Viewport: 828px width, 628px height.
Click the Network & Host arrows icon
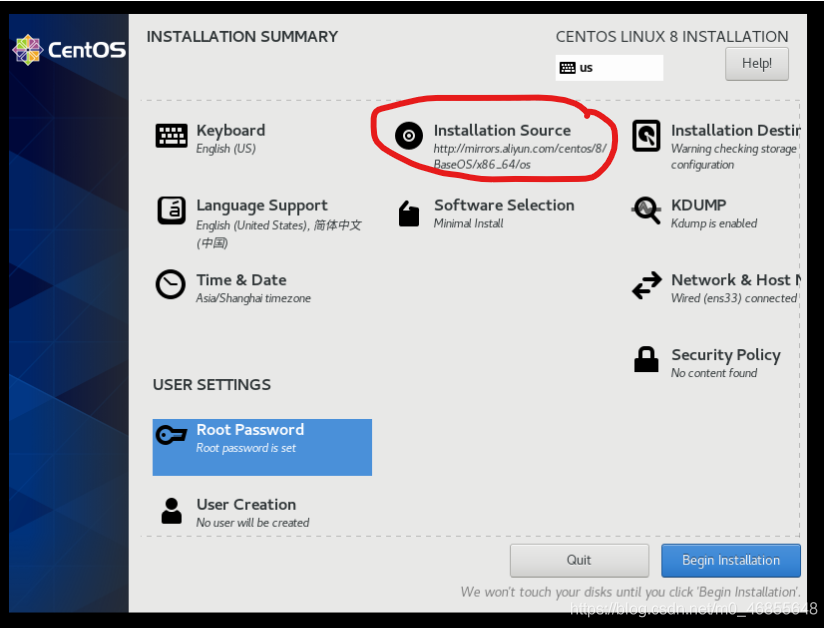coord(646,285)
